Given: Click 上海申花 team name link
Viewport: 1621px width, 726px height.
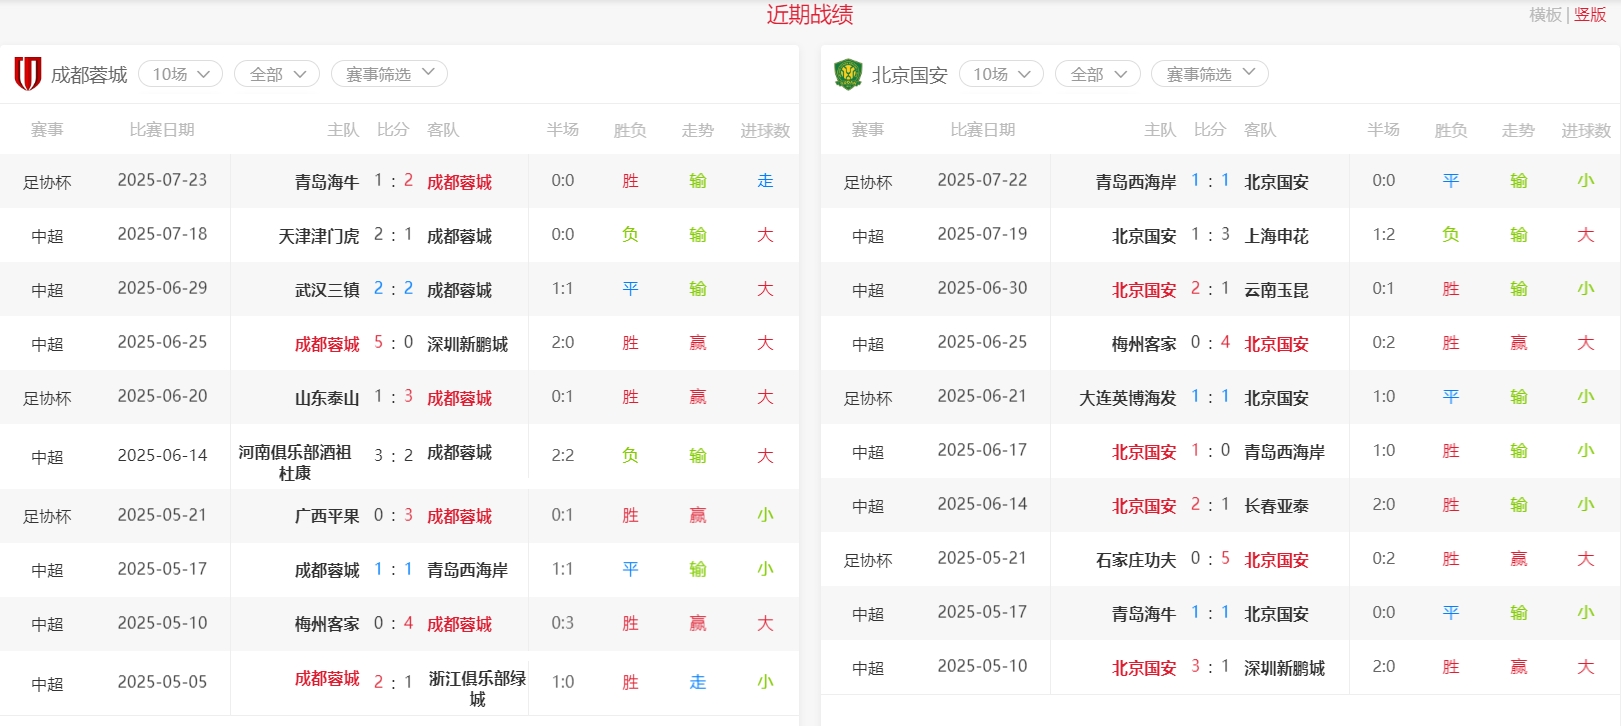Looking at the screenshot, I should 1276,236.
